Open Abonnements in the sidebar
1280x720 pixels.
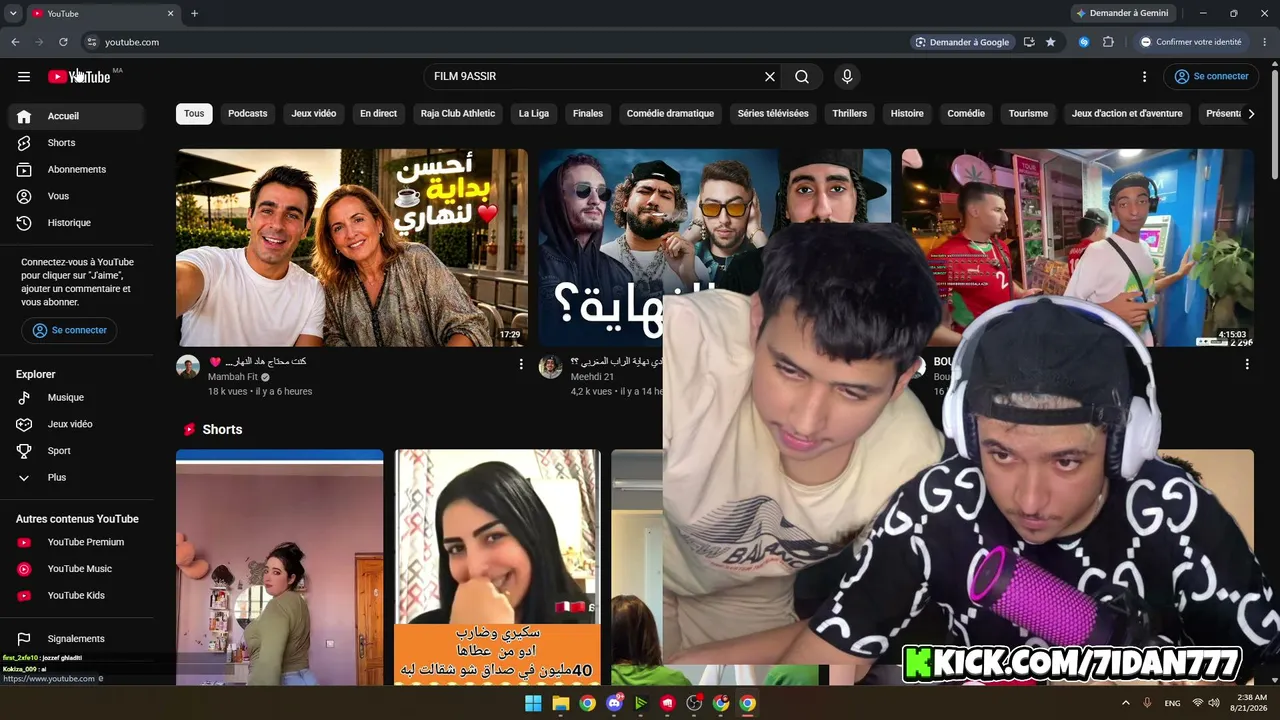point(76,169)
